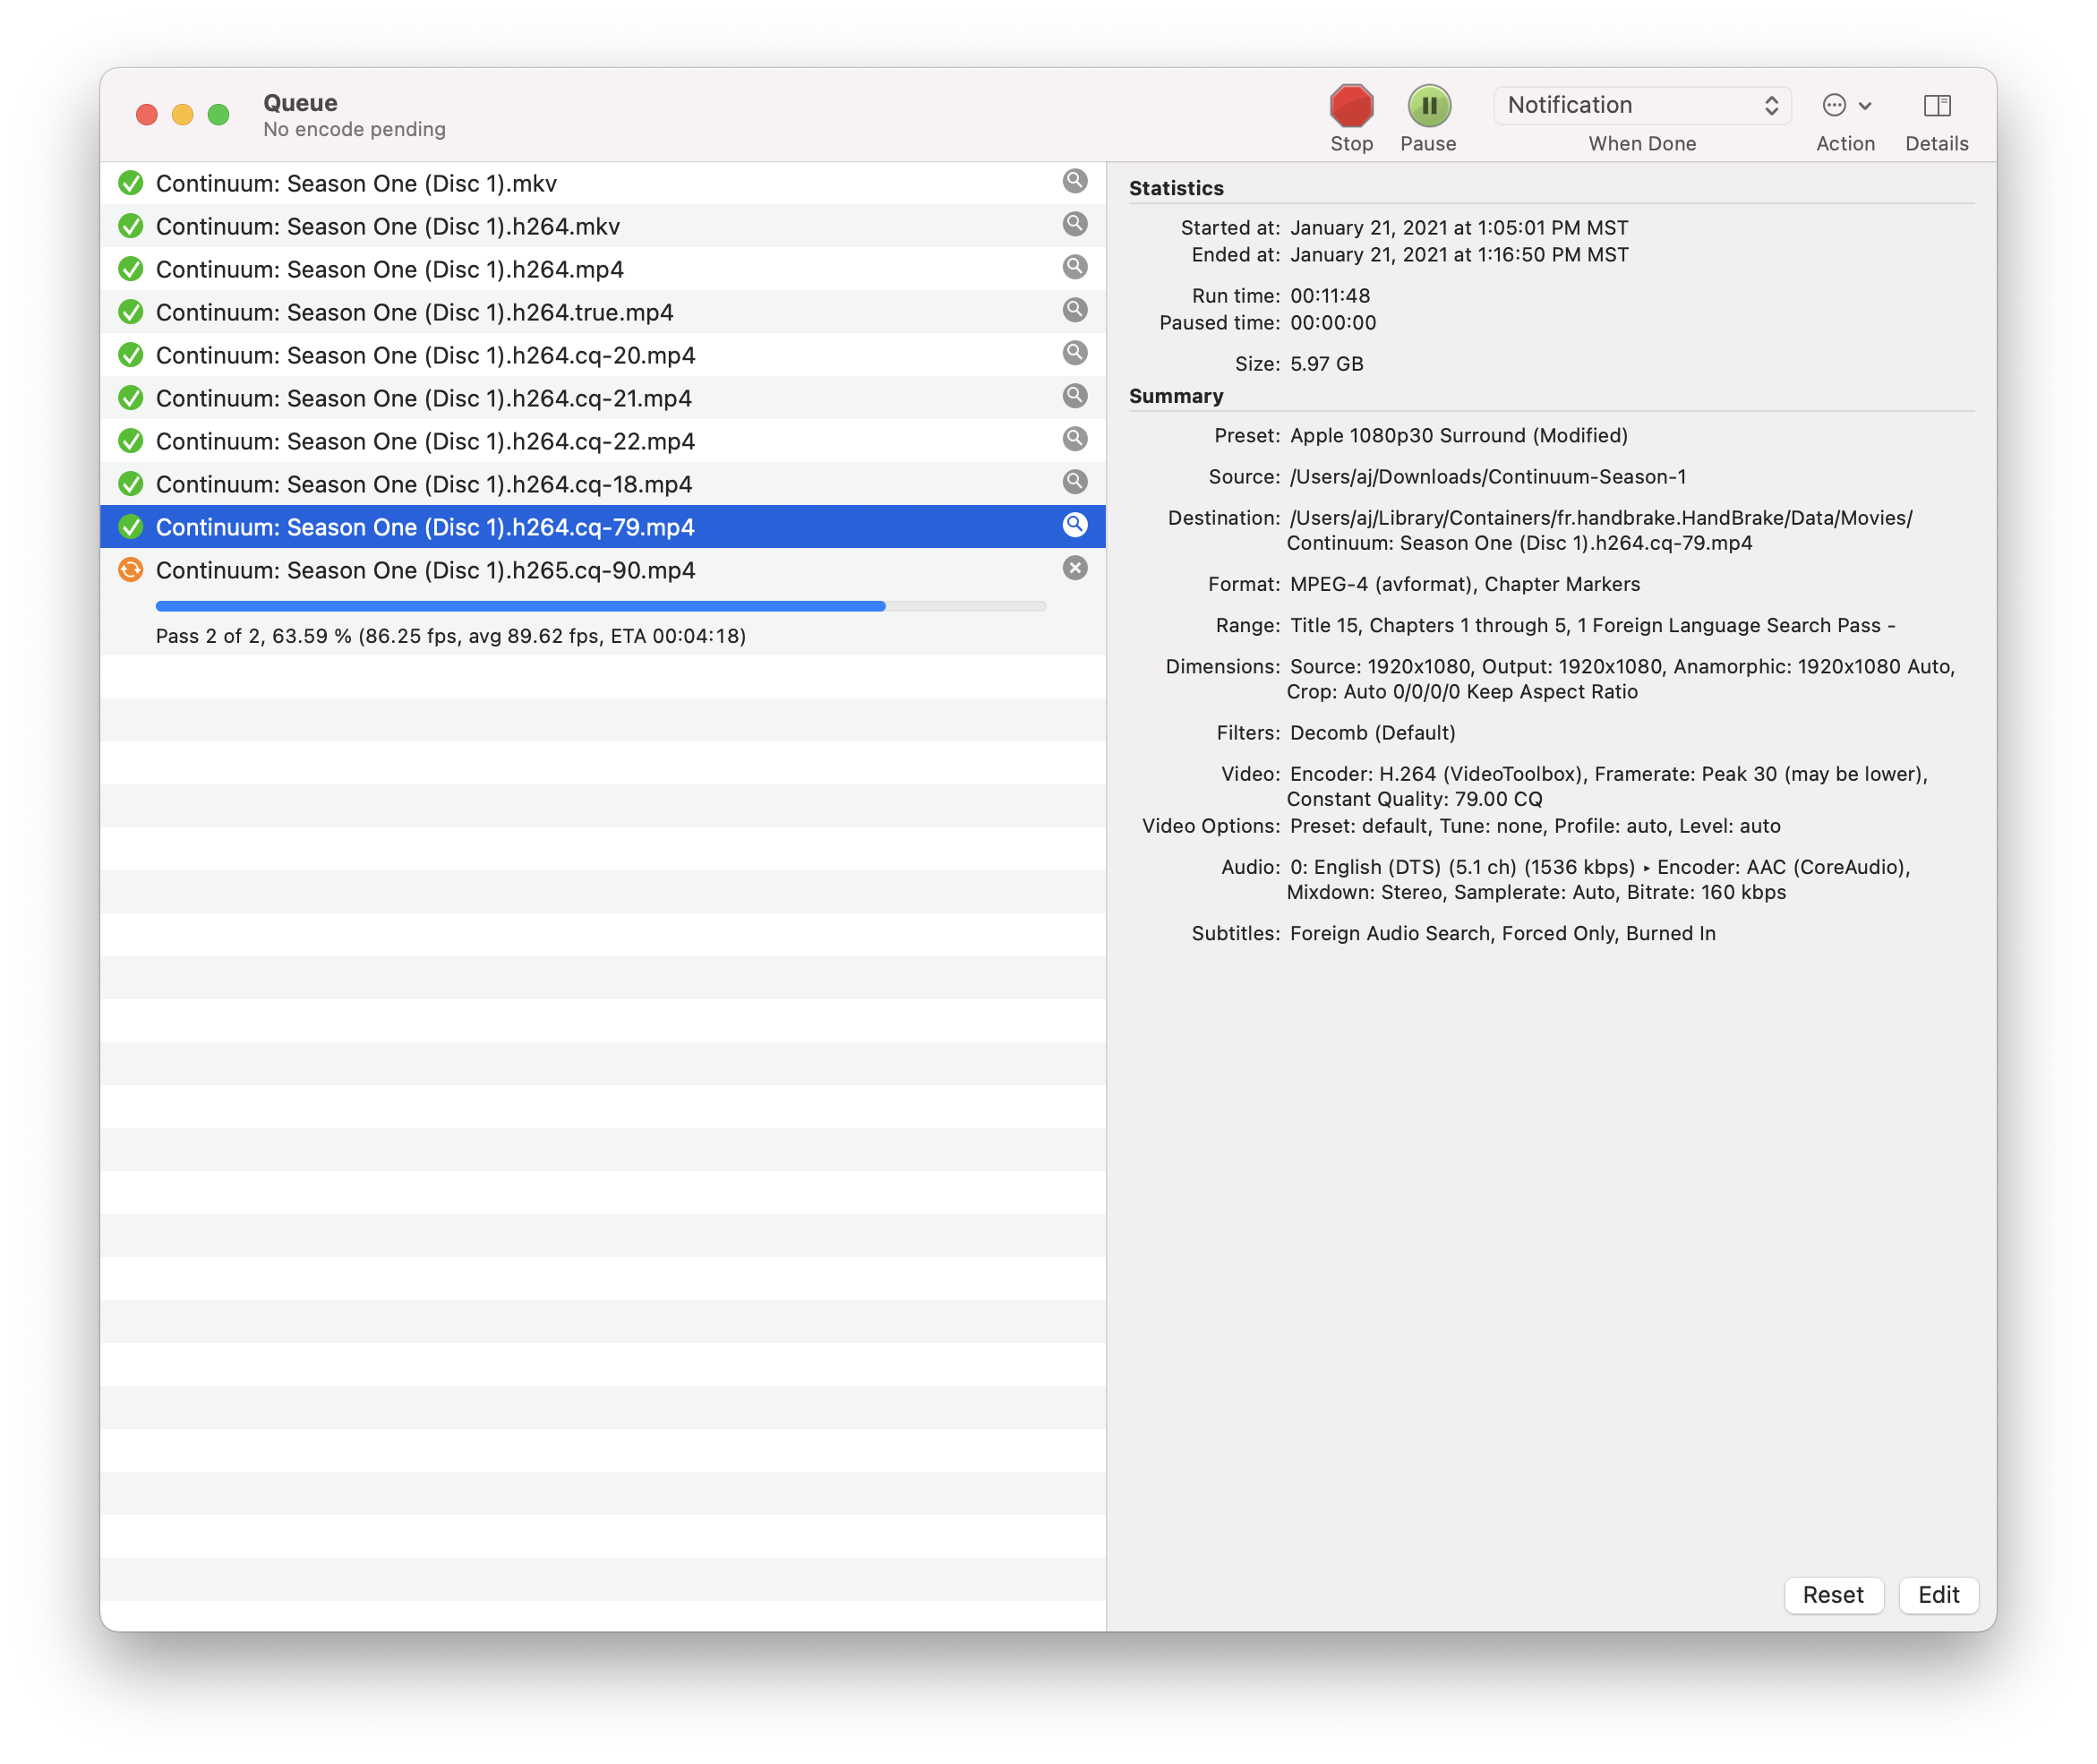Click the magnifier icon on h264.cq-20.mp4
The height and width of the screenshot is (1764, 2097).
(x=1076, y=353)
